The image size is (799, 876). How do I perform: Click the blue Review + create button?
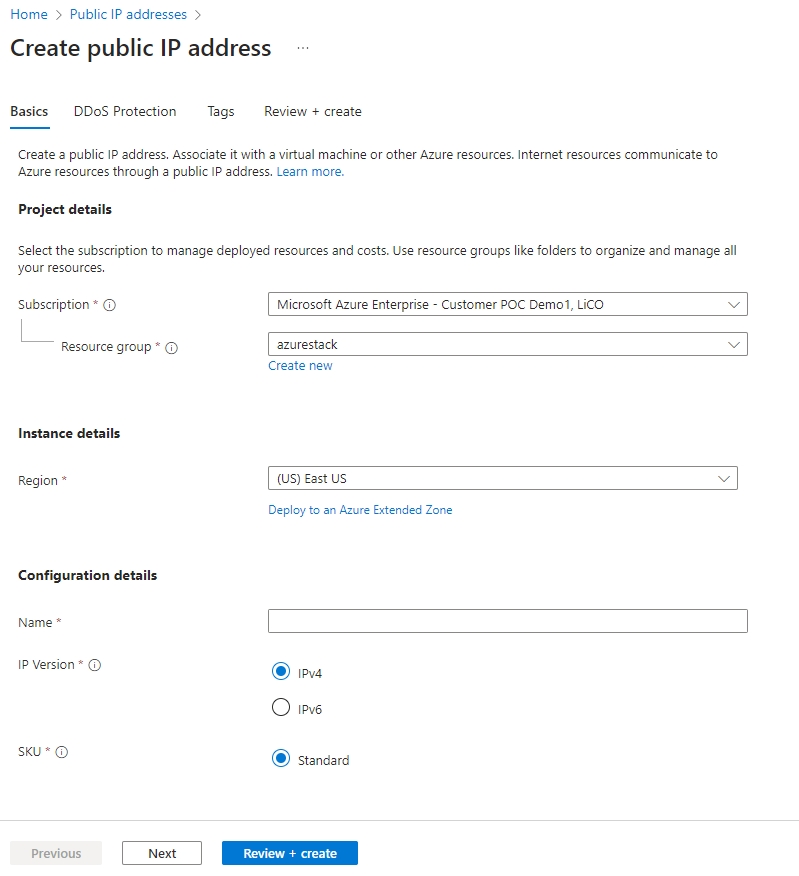tap(290, 853)
